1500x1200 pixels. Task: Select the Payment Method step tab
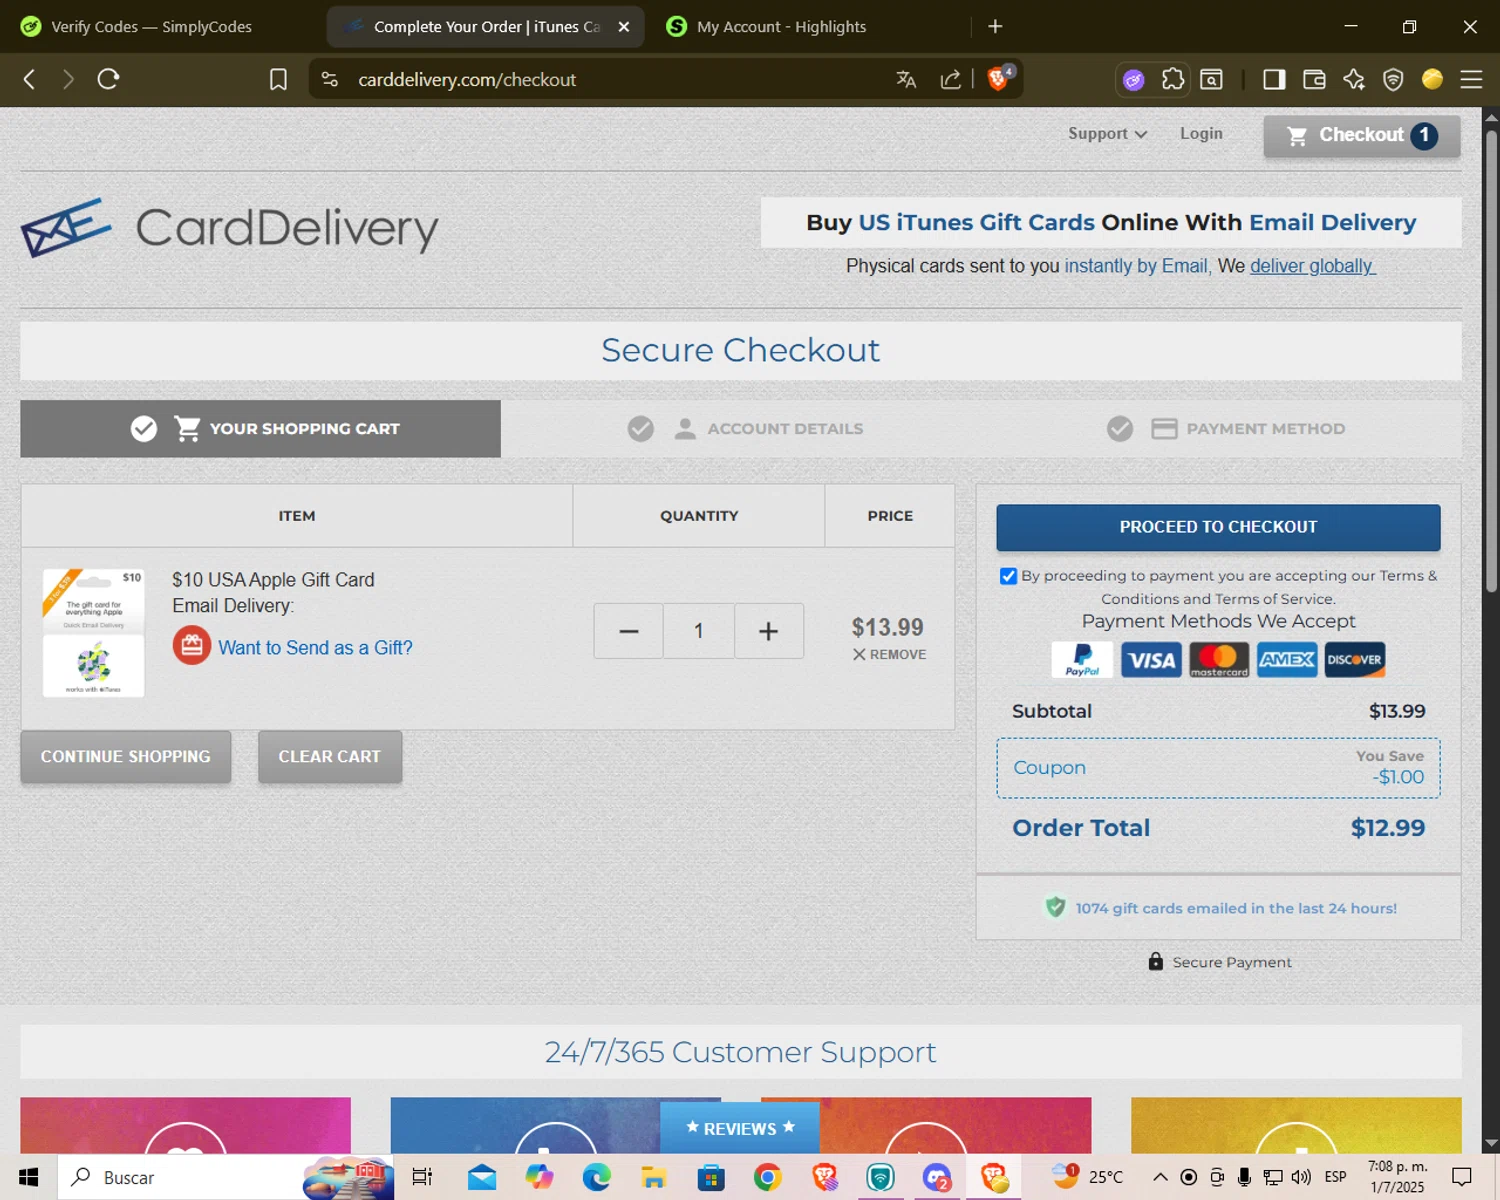point(1225,429)
